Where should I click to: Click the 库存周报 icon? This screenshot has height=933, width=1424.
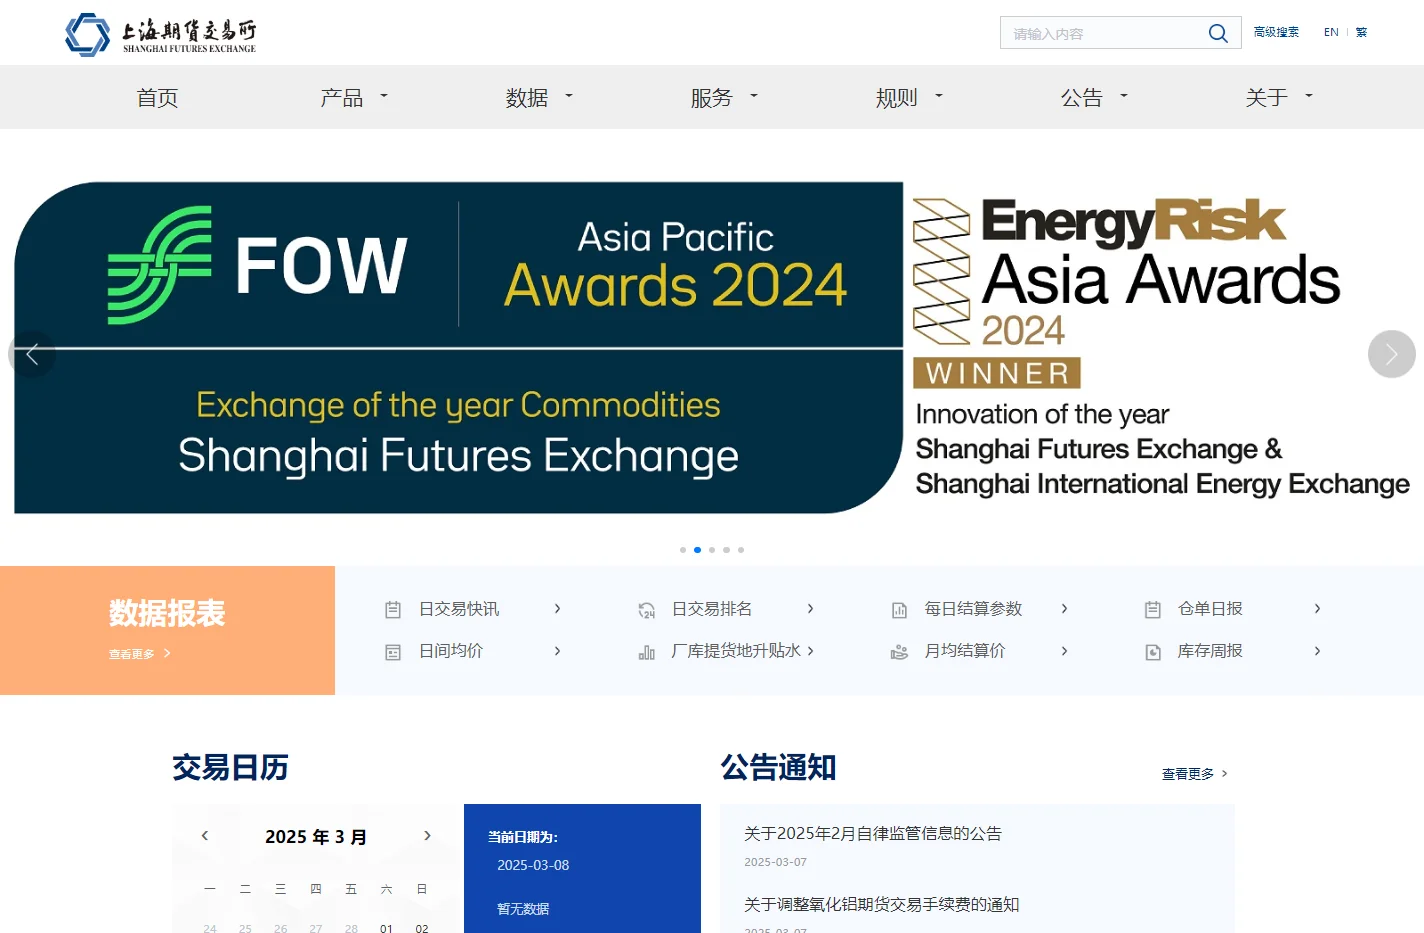pyautogui.click(x=1153, y=652)
